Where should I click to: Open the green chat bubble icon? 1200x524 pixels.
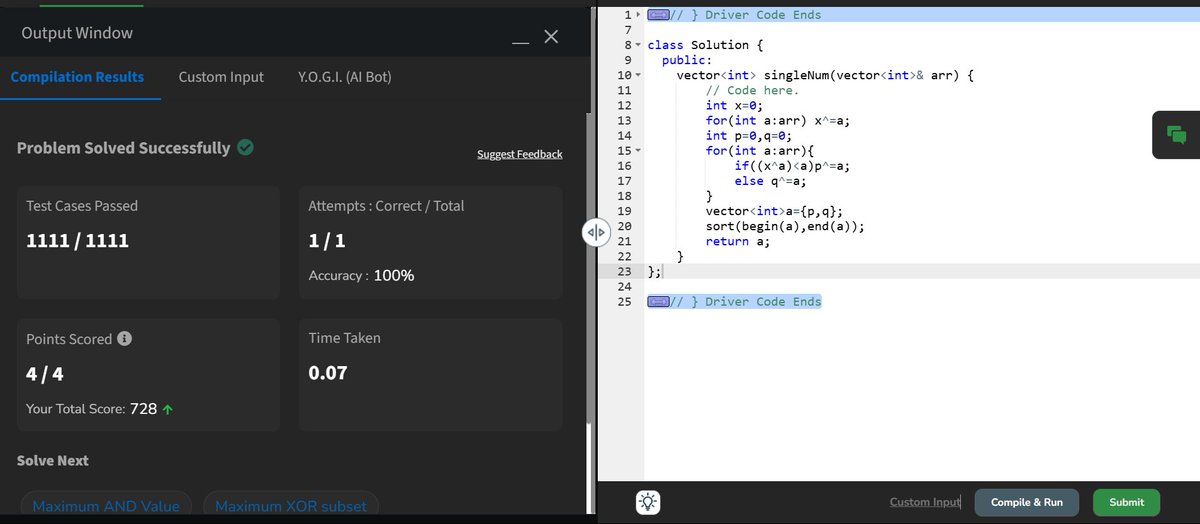pyautogui.click(x=1176, y=135)
